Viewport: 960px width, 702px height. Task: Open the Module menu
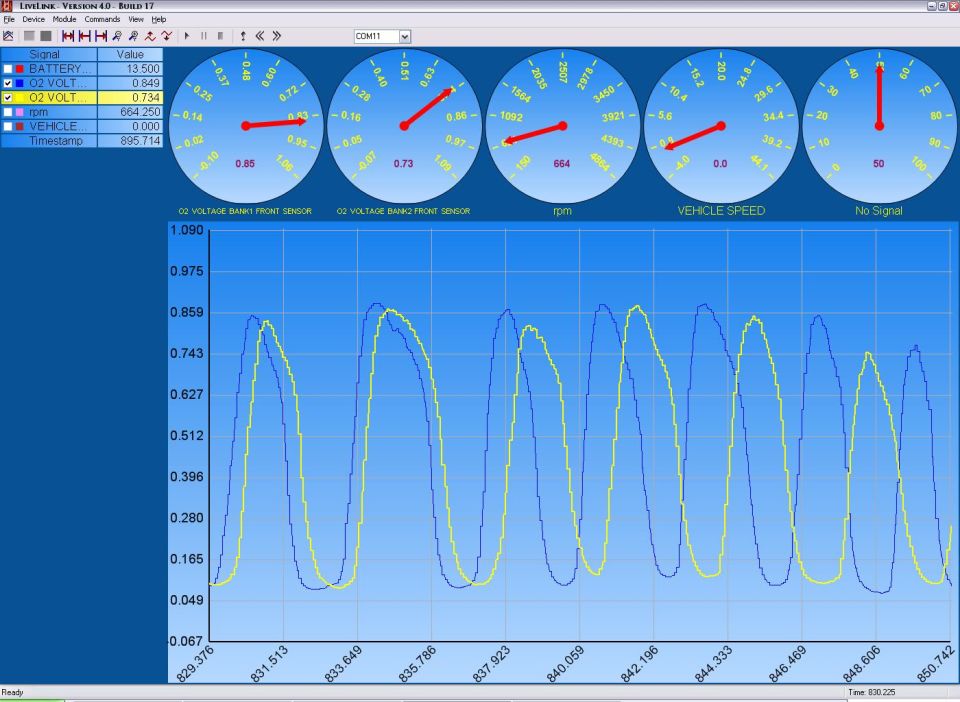[64, 20]
